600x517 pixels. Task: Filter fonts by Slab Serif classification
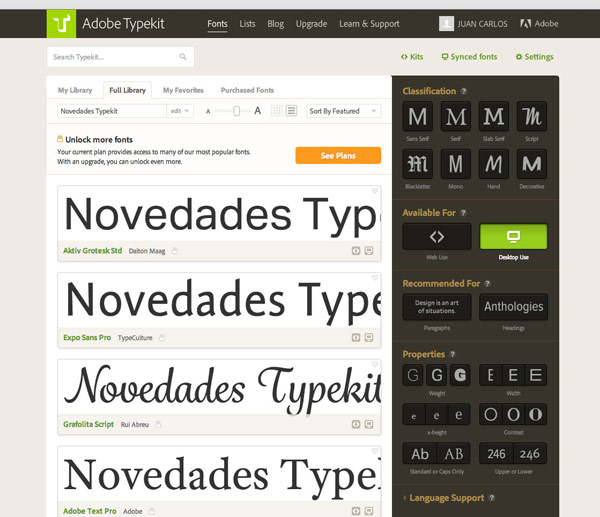(493, 116)
